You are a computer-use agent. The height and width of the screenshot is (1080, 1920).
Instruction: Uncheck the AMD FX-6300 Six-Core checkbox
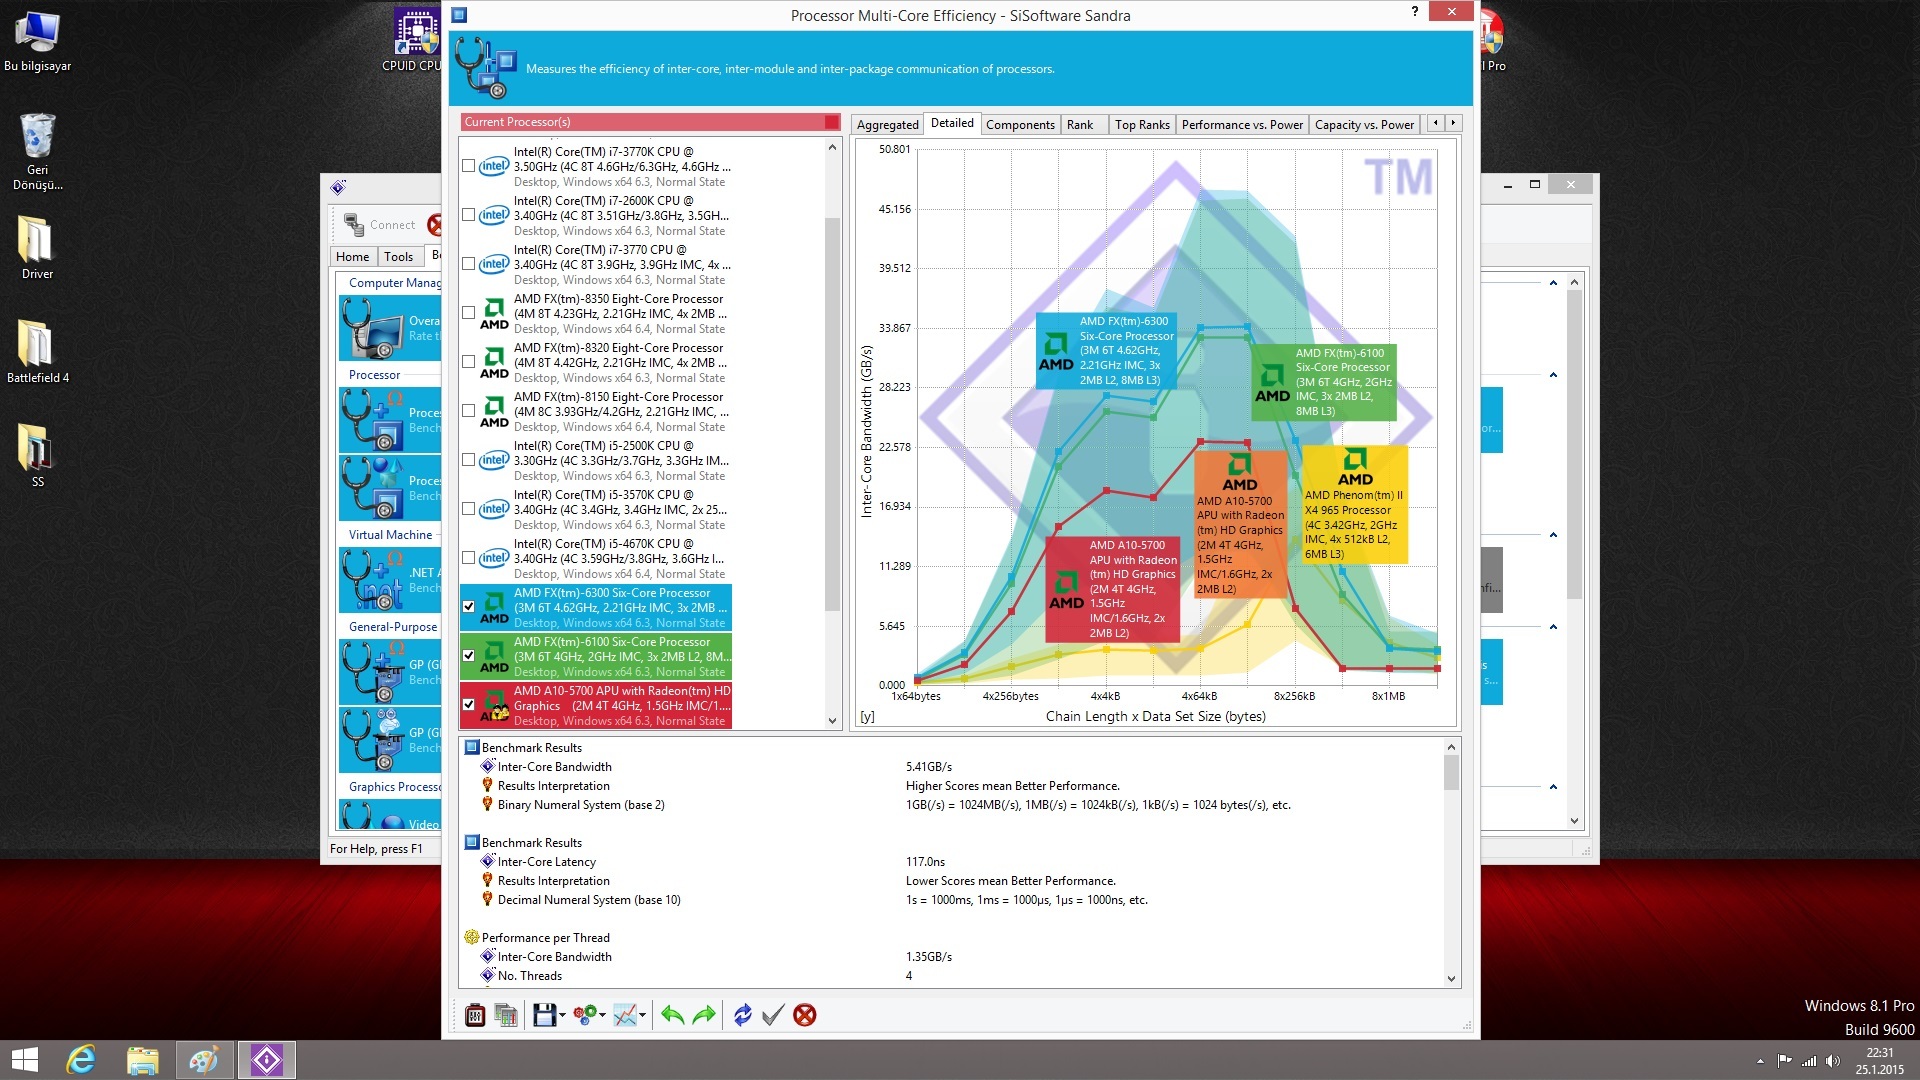pos(468,607)
